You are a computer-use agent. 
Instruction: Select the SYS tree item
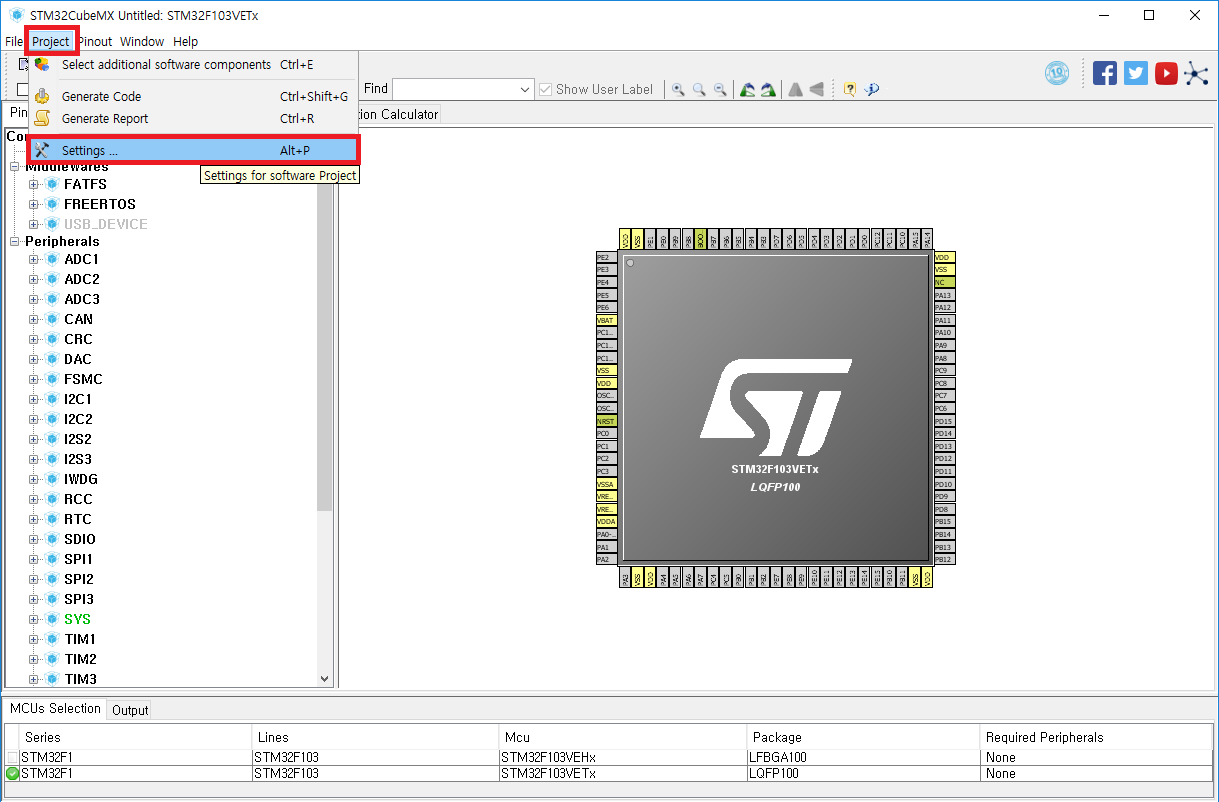[x=77, y=619]
